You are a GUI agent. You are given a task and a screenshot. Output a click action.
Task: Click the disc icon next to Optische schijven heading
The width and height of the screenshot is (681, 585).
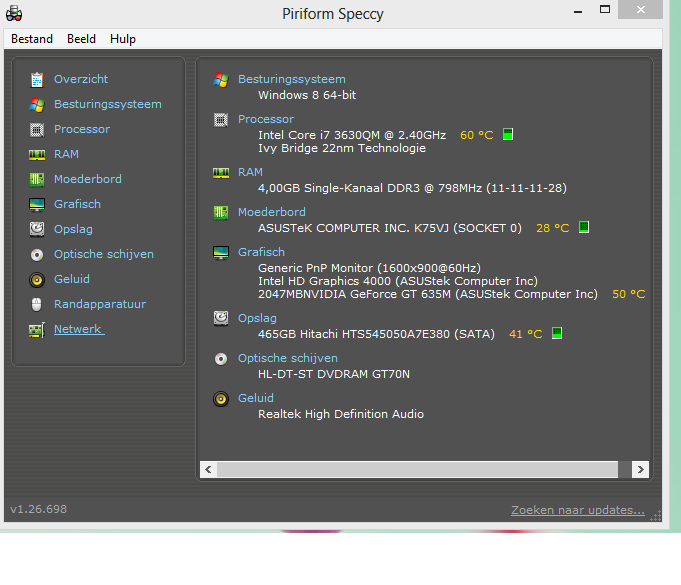pyautogui.click(x=221, y=359)
